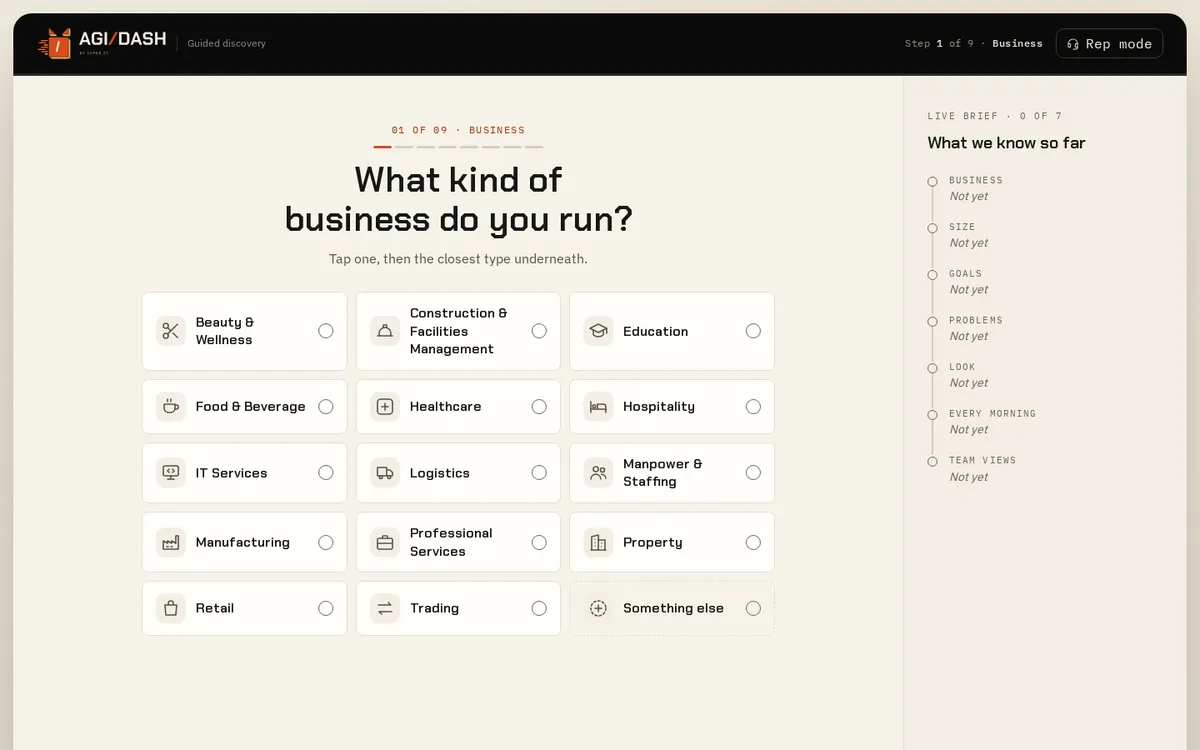Image resolution: width=1200 pixels, height=750 pixels.
Task: Select the Education radio button
Action: [x=753, y=331]
